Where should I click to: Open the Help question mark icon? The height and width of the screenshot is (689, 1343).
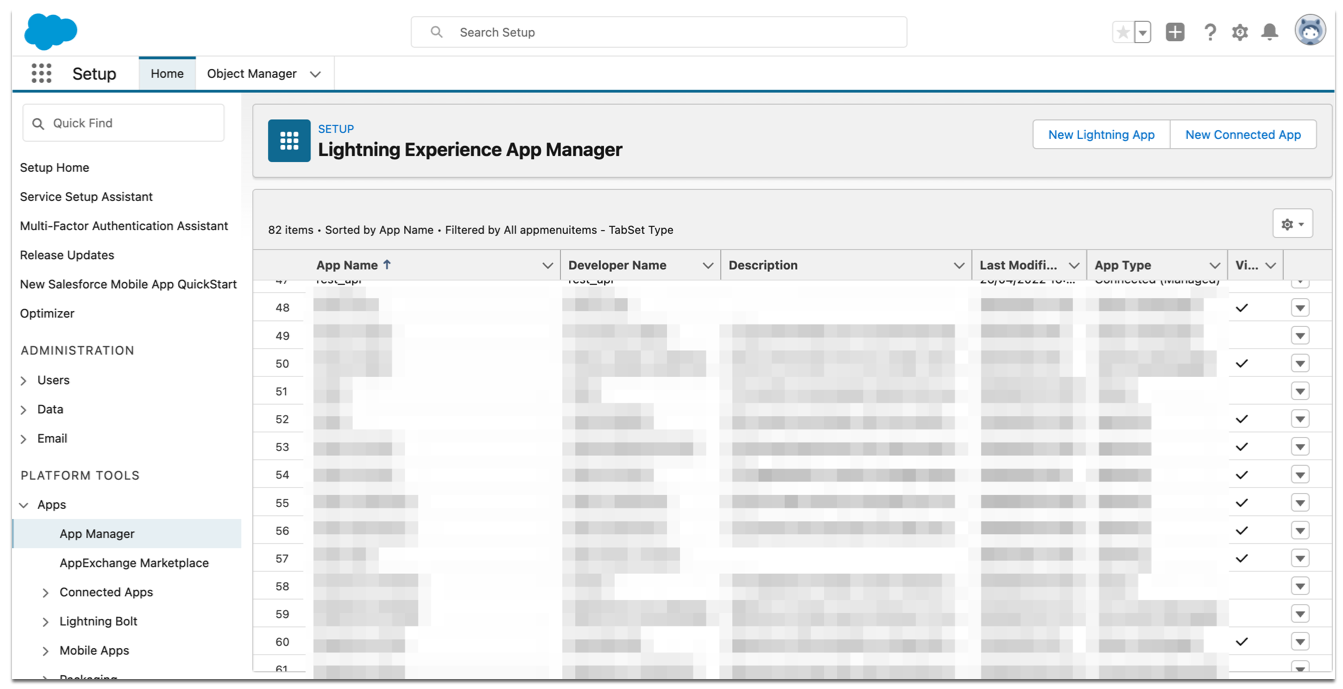coord(1210,32)
